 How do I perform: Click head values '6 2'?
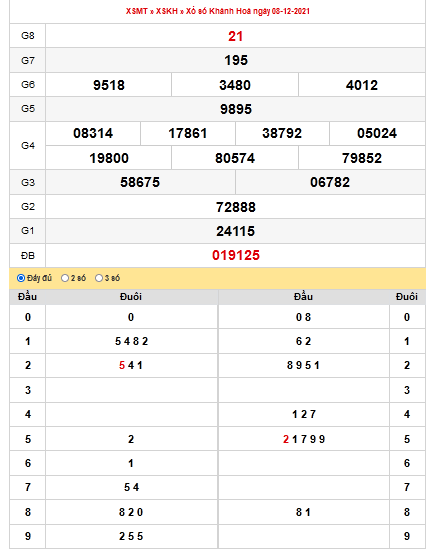pos(303,341)
